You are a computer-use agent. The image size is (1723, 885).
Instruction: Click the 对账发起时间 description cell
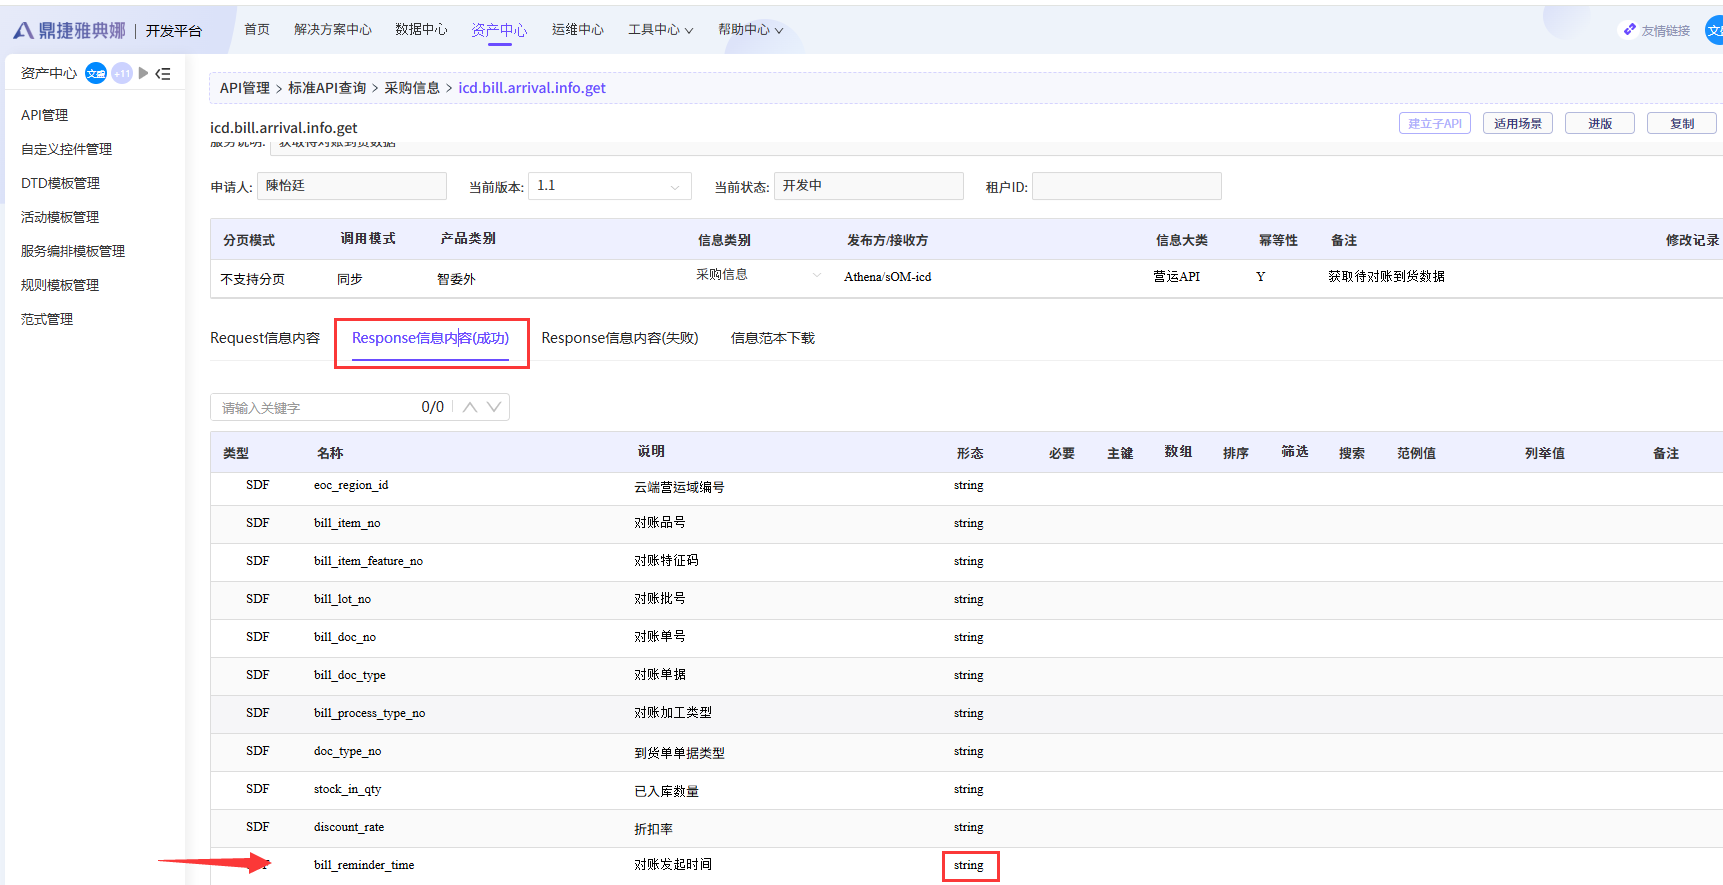pyautogui.click(x=673, y=865)
